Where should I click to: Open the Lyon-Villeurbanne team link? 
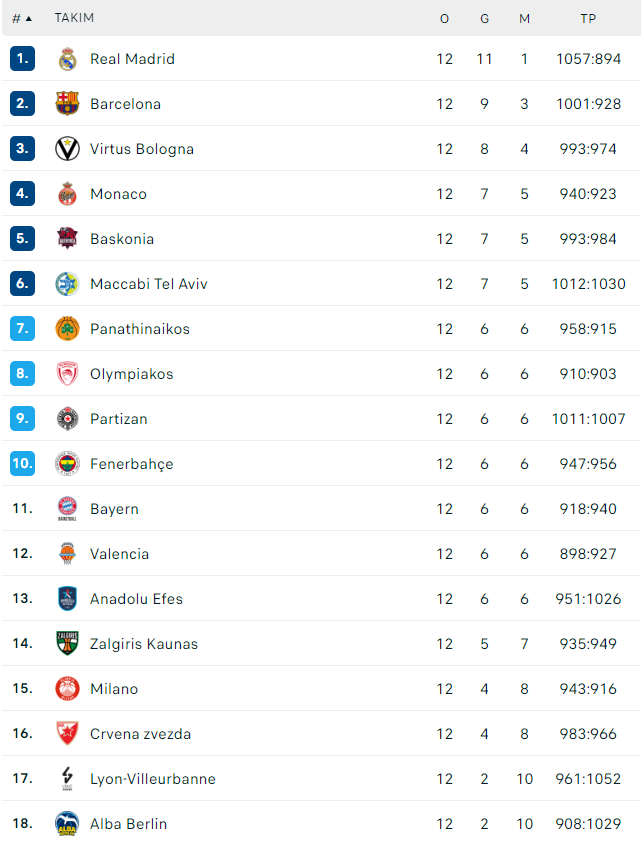tap(153, 779)
